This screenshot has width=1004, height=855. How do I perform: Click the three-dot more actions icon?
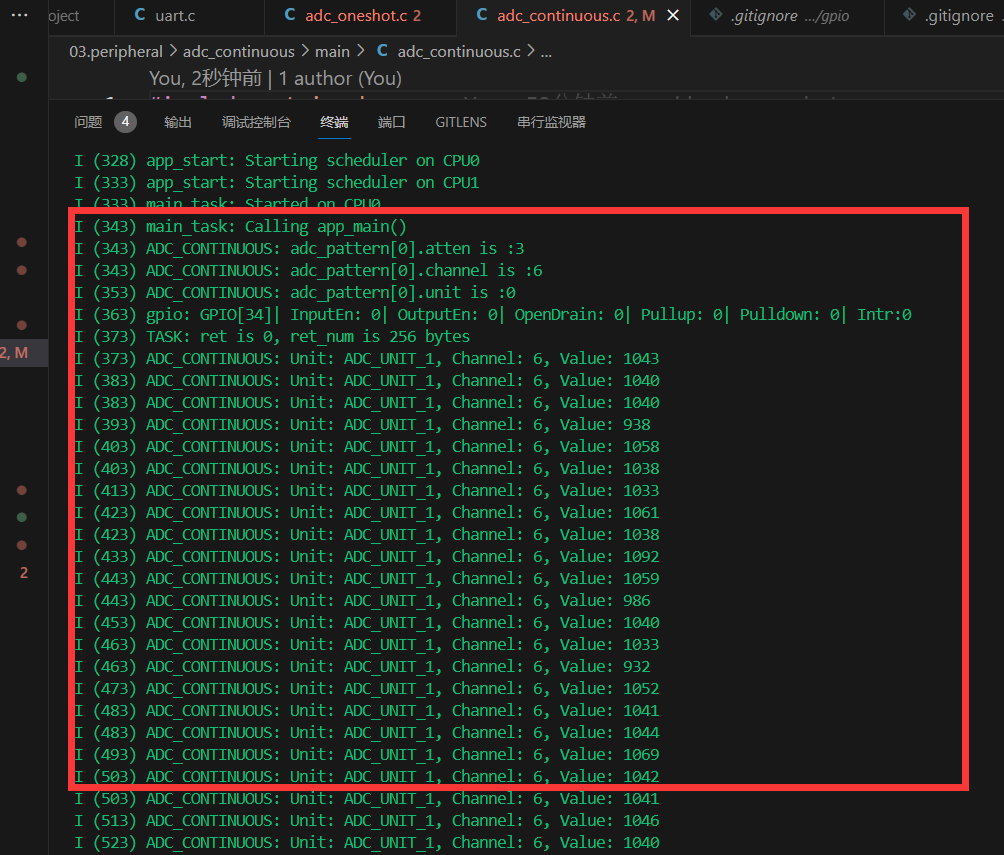click(19, 15)
